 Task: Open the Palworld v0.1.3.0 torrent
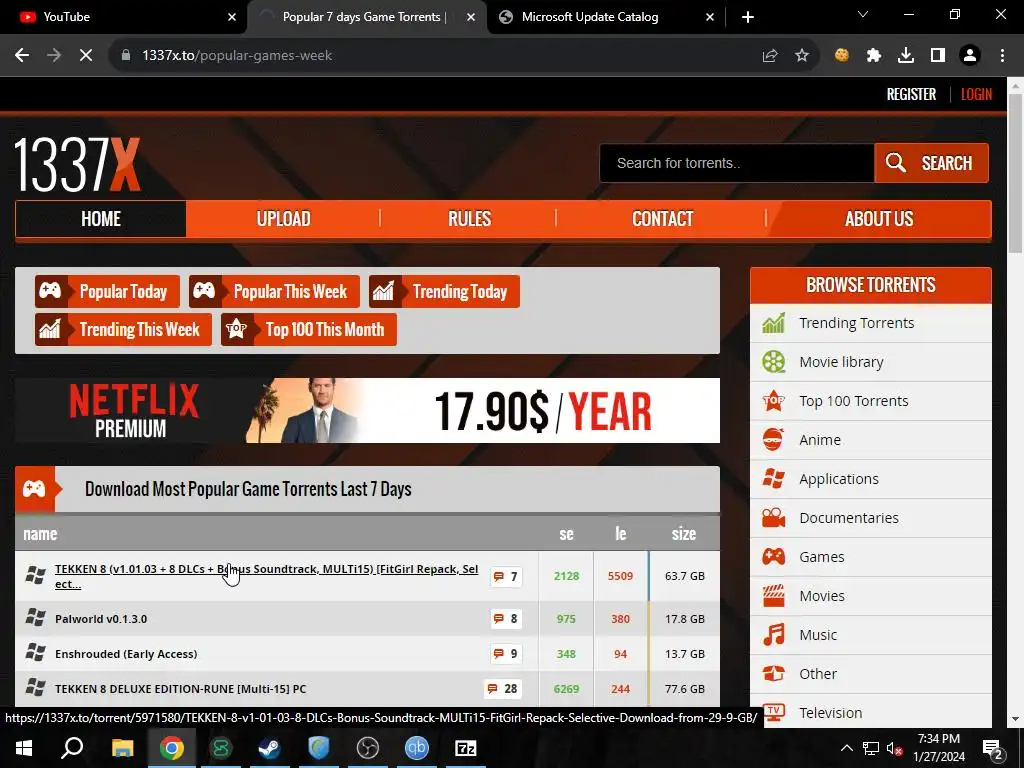click(101, 619)
